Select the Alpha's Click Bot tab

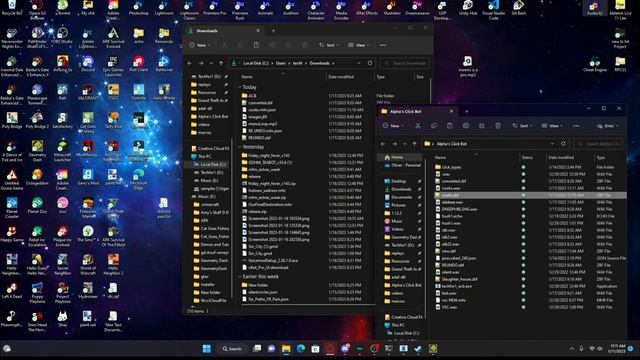click(417, 111)
